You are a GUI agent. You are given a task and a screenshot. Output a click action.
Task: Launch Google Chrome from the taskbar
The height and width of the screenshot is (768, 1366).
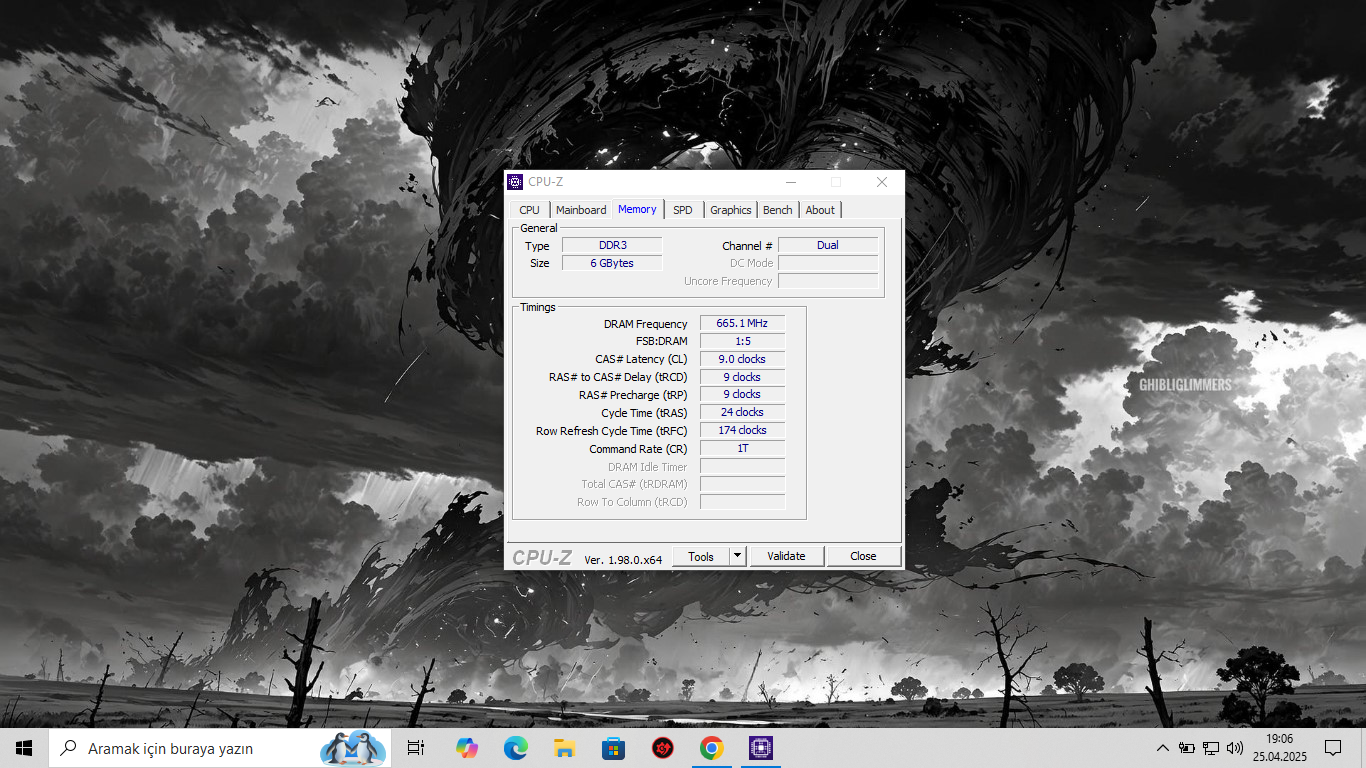coord(711,748)
